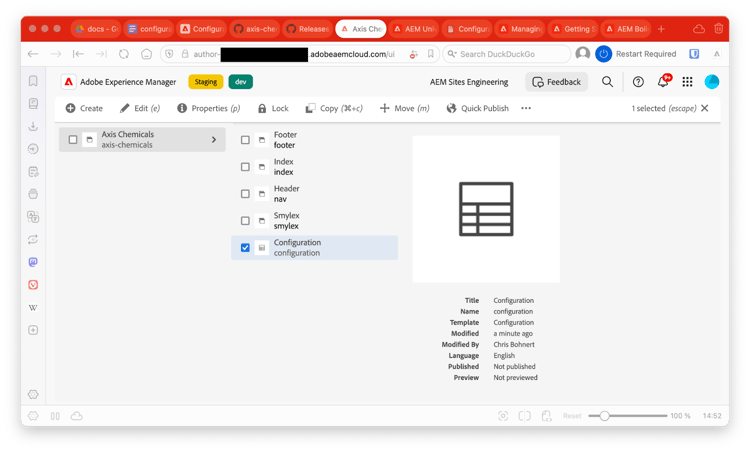The width and height of the screenshot is (750, 452).
Task: Clear selection with the X button
Action: [x=705, y=108]
